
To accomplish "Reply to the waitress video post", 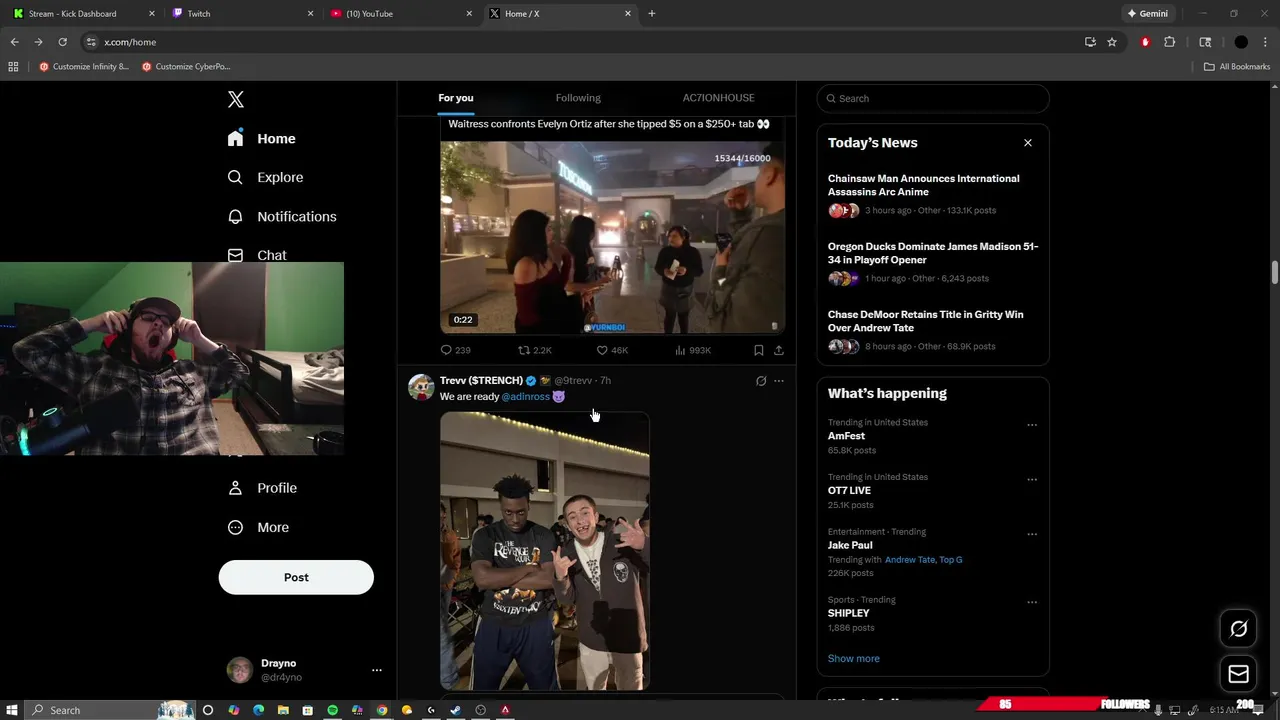I will 455,350.
